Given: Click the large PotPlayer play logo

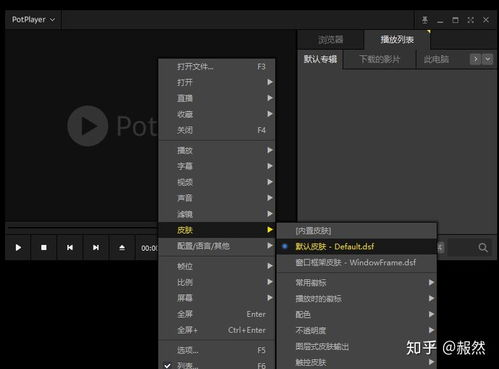Looking at the screenshot, I should [88, 126].
